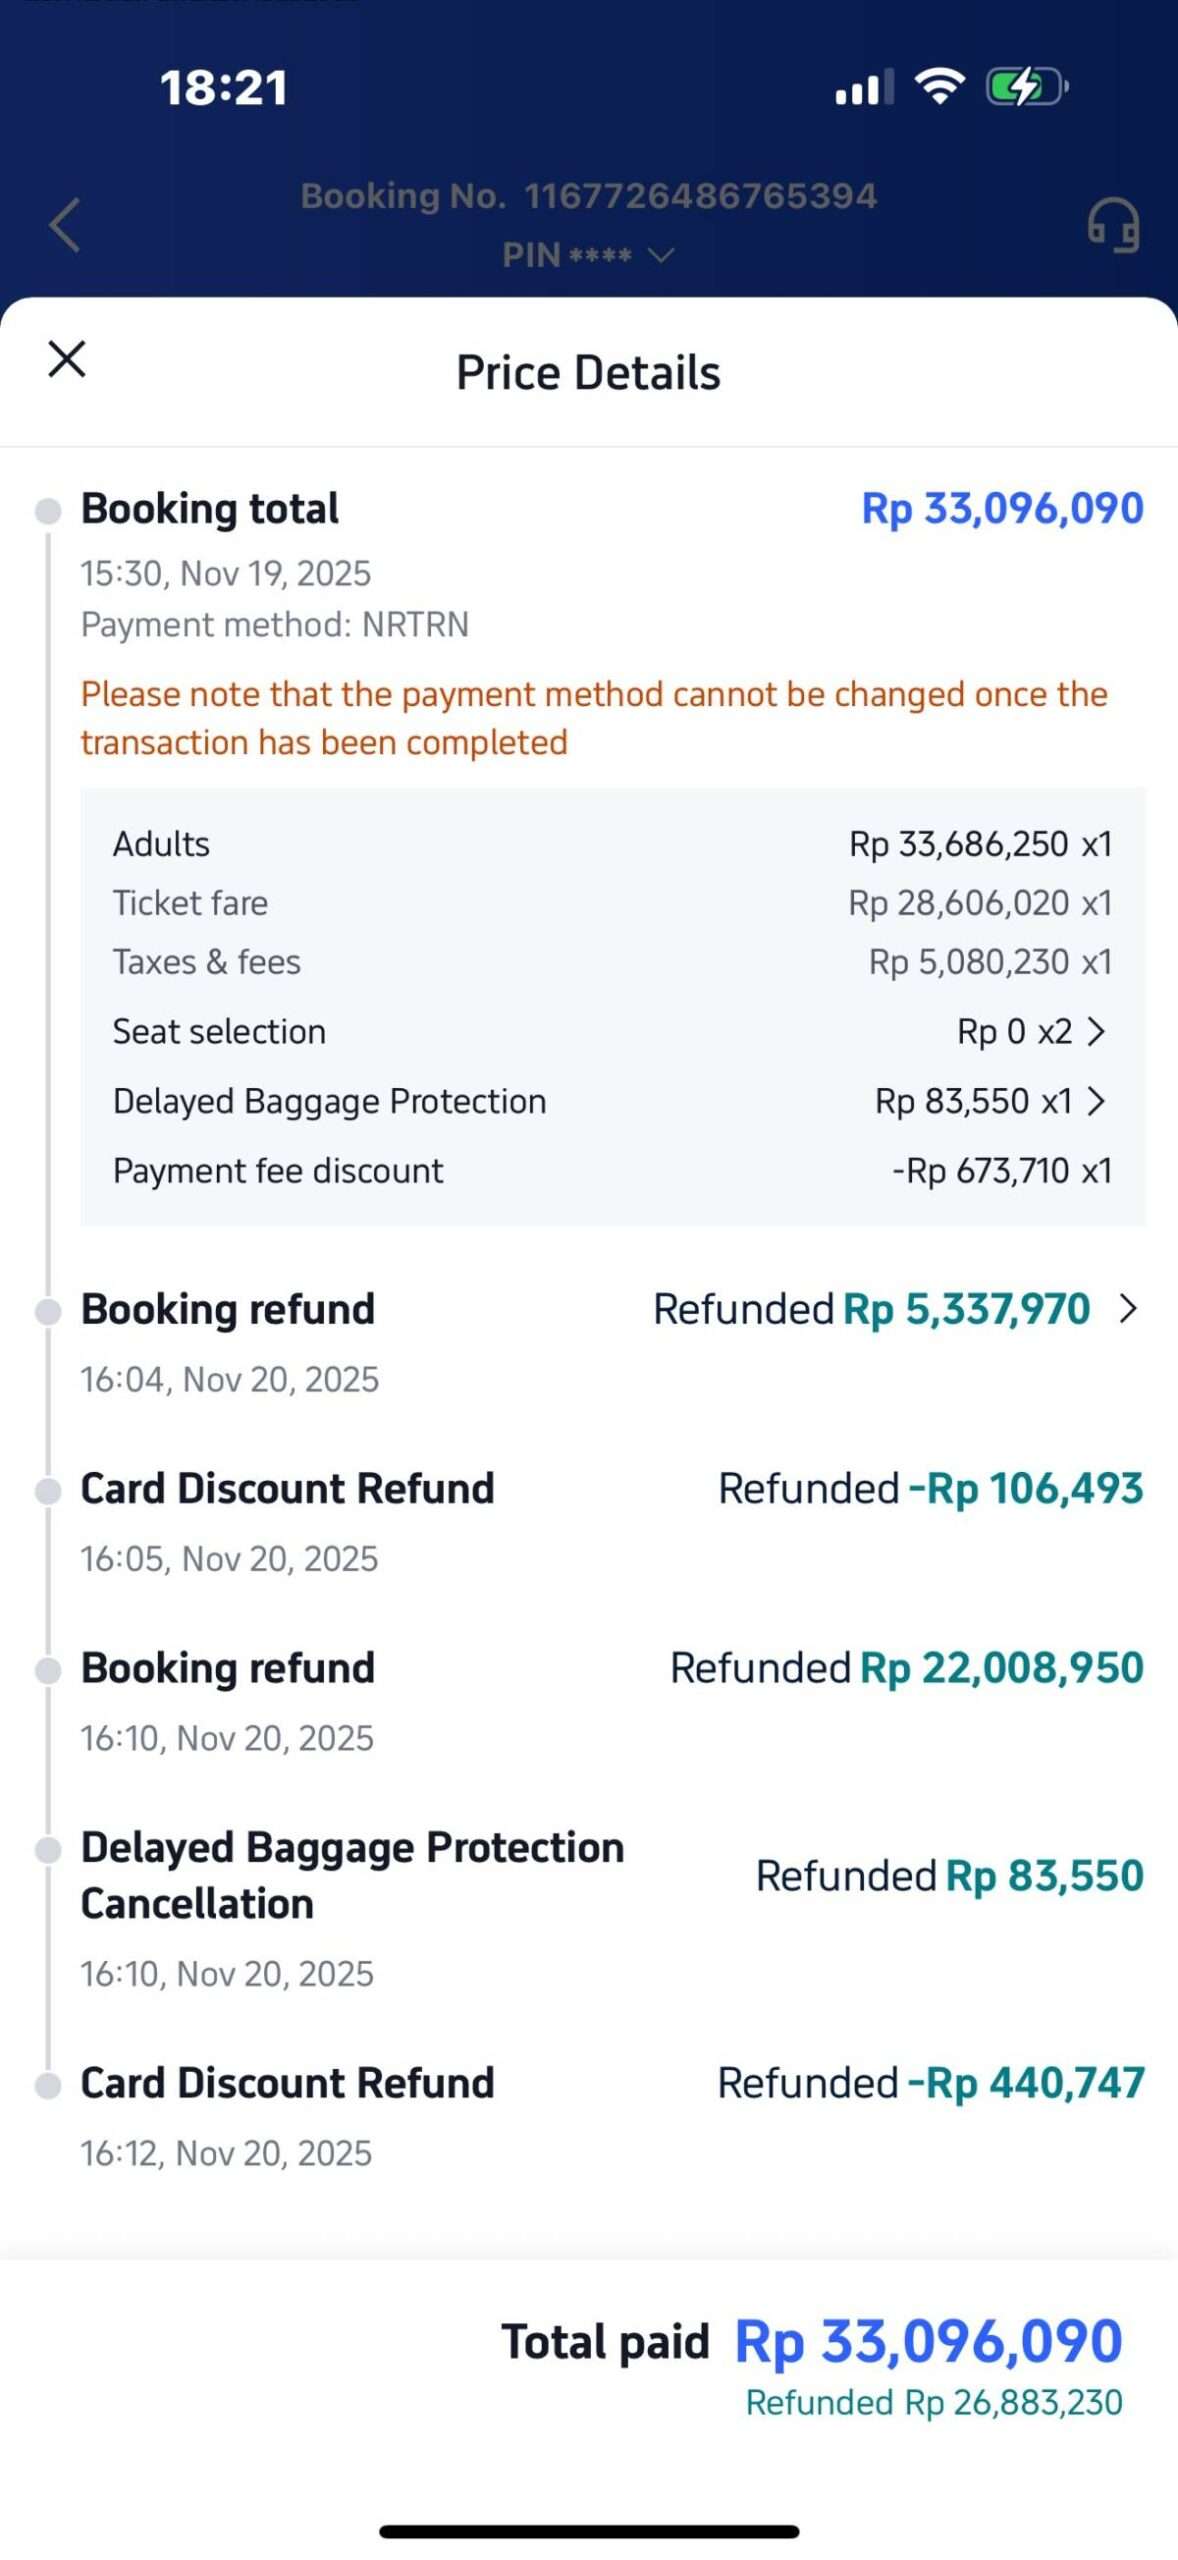Select the Rp 22,008,950 Booking refund dot
This screenshot has height=2560, width=1178.
[x=48, y=1670]
